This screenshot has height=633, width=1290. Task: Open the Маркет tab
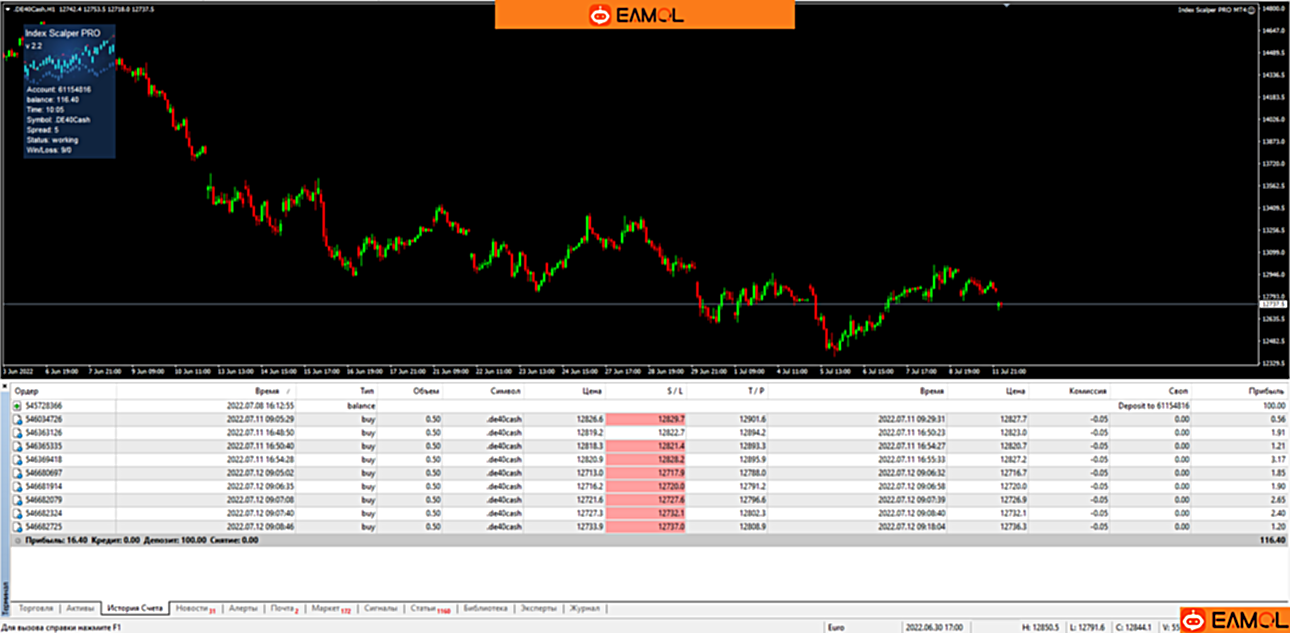click(328, 608)
